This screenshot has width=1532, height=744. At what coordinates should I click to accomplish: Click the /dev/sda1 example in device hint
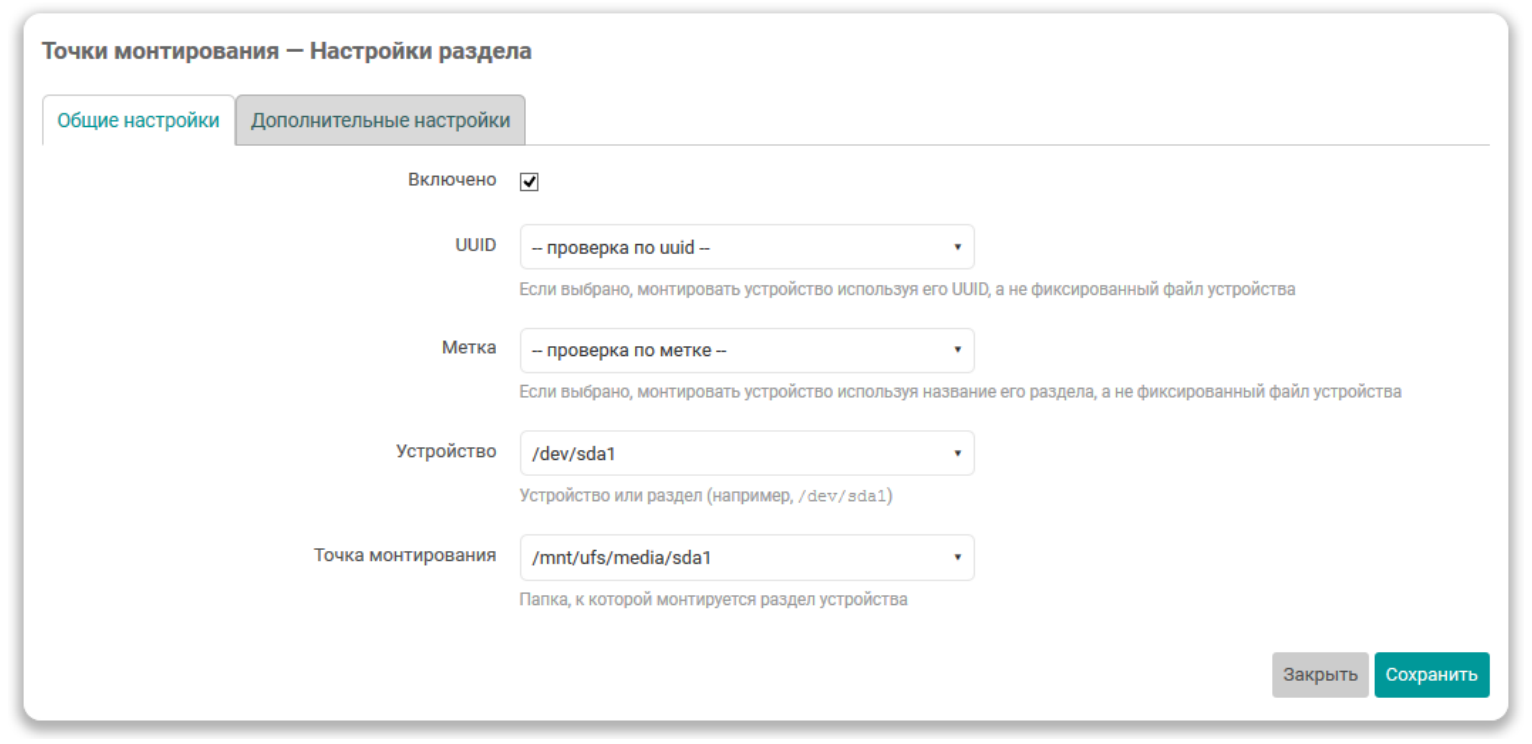tap(840, 496)
